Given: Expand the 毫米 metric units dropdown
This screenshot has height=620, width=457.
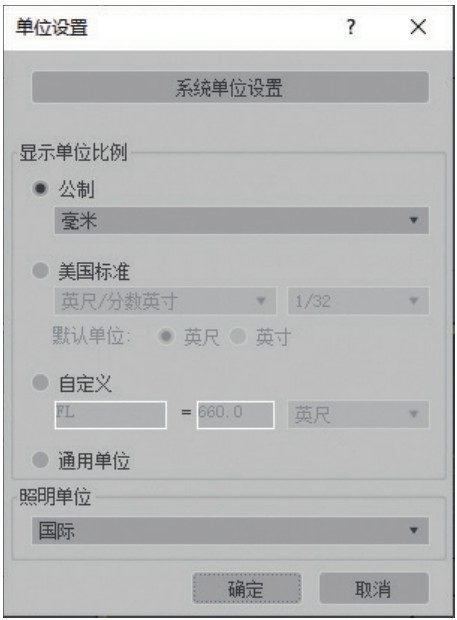Looking at the screenshot, I should (242, 220).
